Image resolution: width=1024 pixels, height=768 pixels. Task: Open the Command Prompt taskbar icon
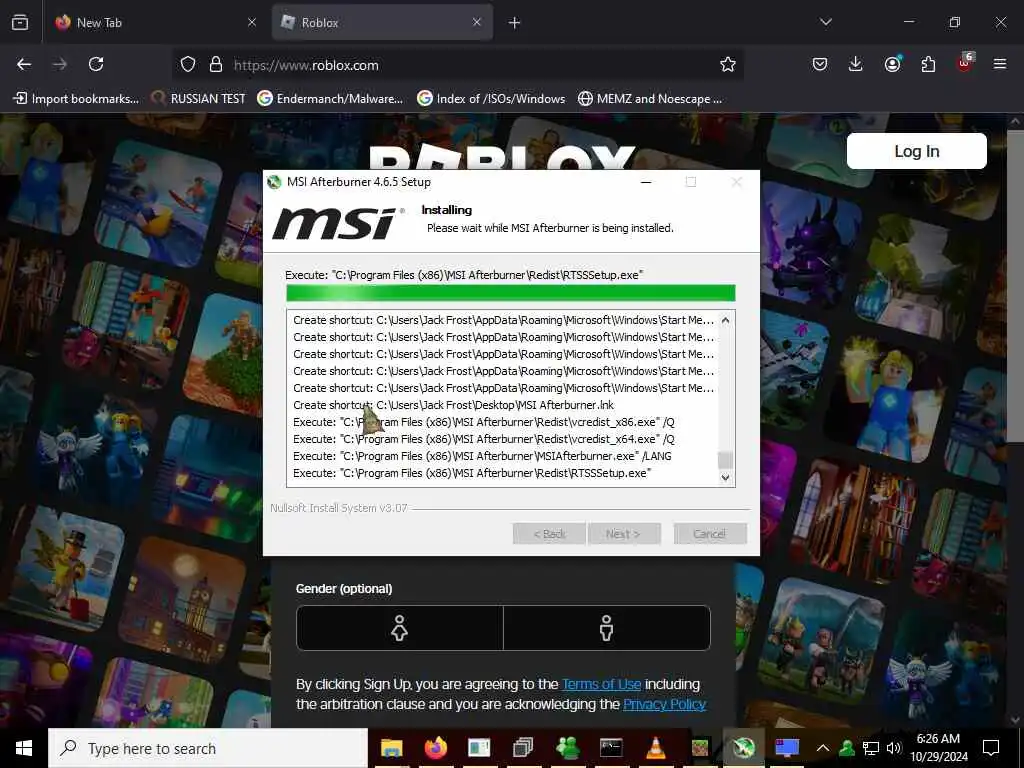[x=611, y=748]
